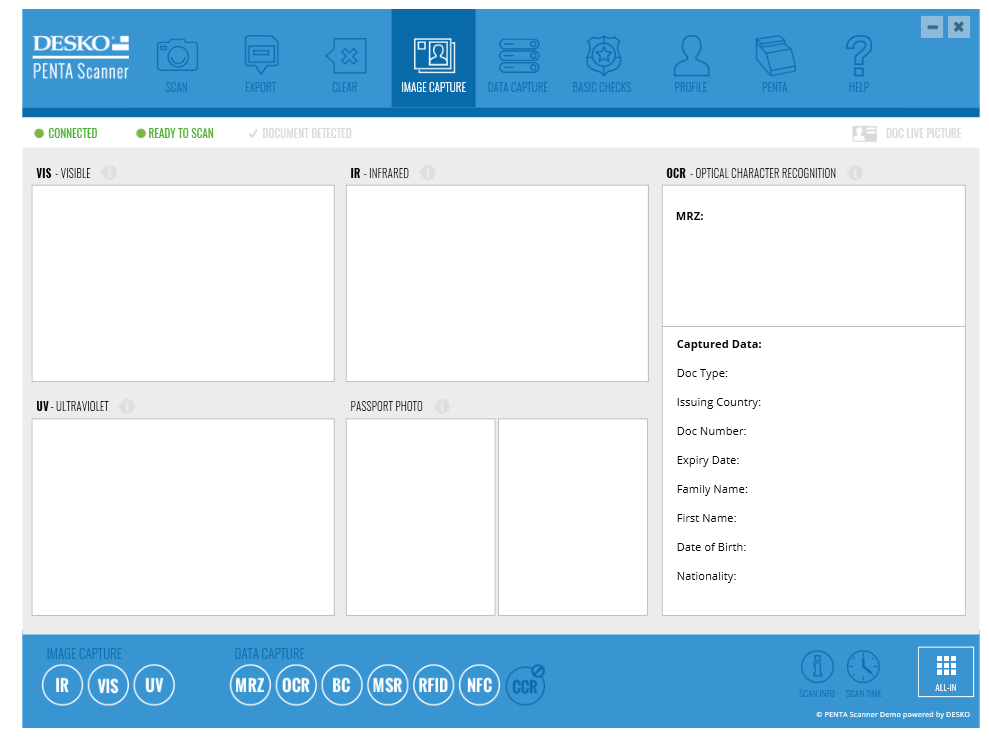The image size is (989, 739).
Task: Click the Scan Time icon
Action: [863, 670]
